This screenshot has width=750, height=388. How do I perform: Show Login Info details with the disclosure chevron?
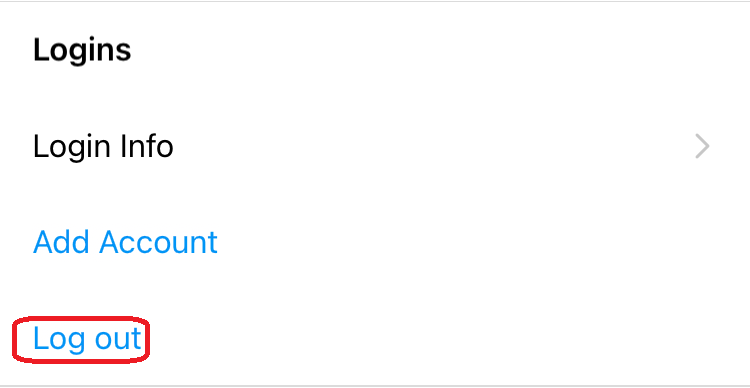(x=702, y=146)
